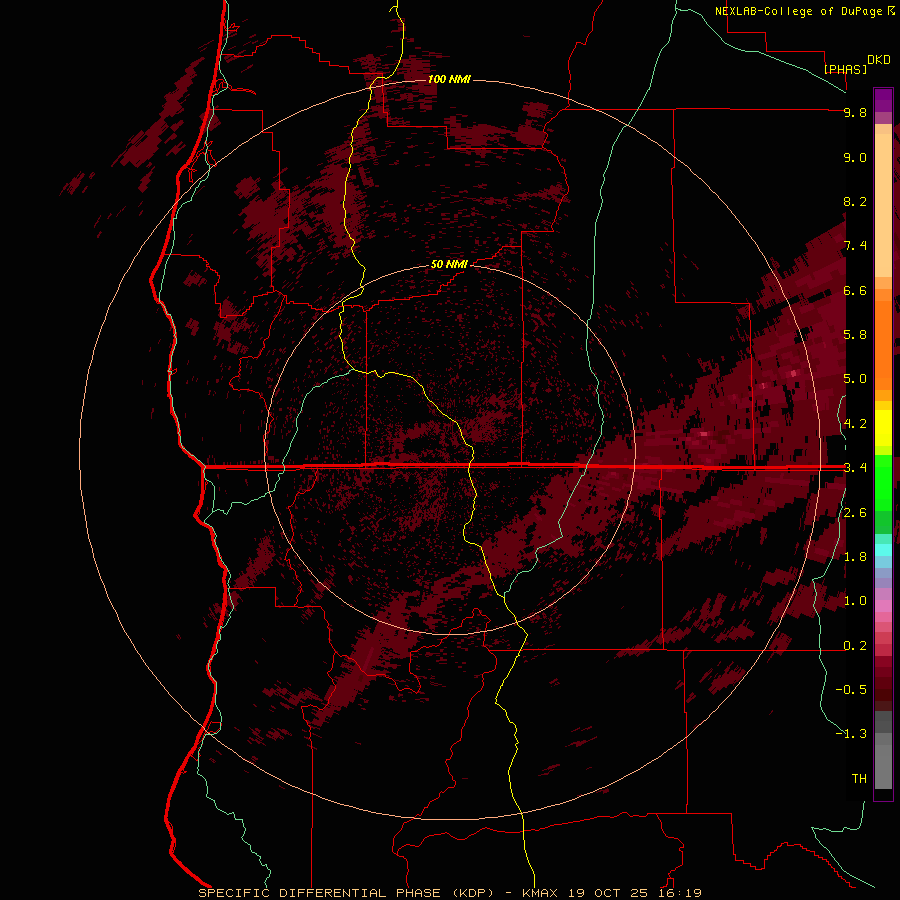900x900 pixels.
Task: Click the 4.2 scale value
Action: pos(855,424)
